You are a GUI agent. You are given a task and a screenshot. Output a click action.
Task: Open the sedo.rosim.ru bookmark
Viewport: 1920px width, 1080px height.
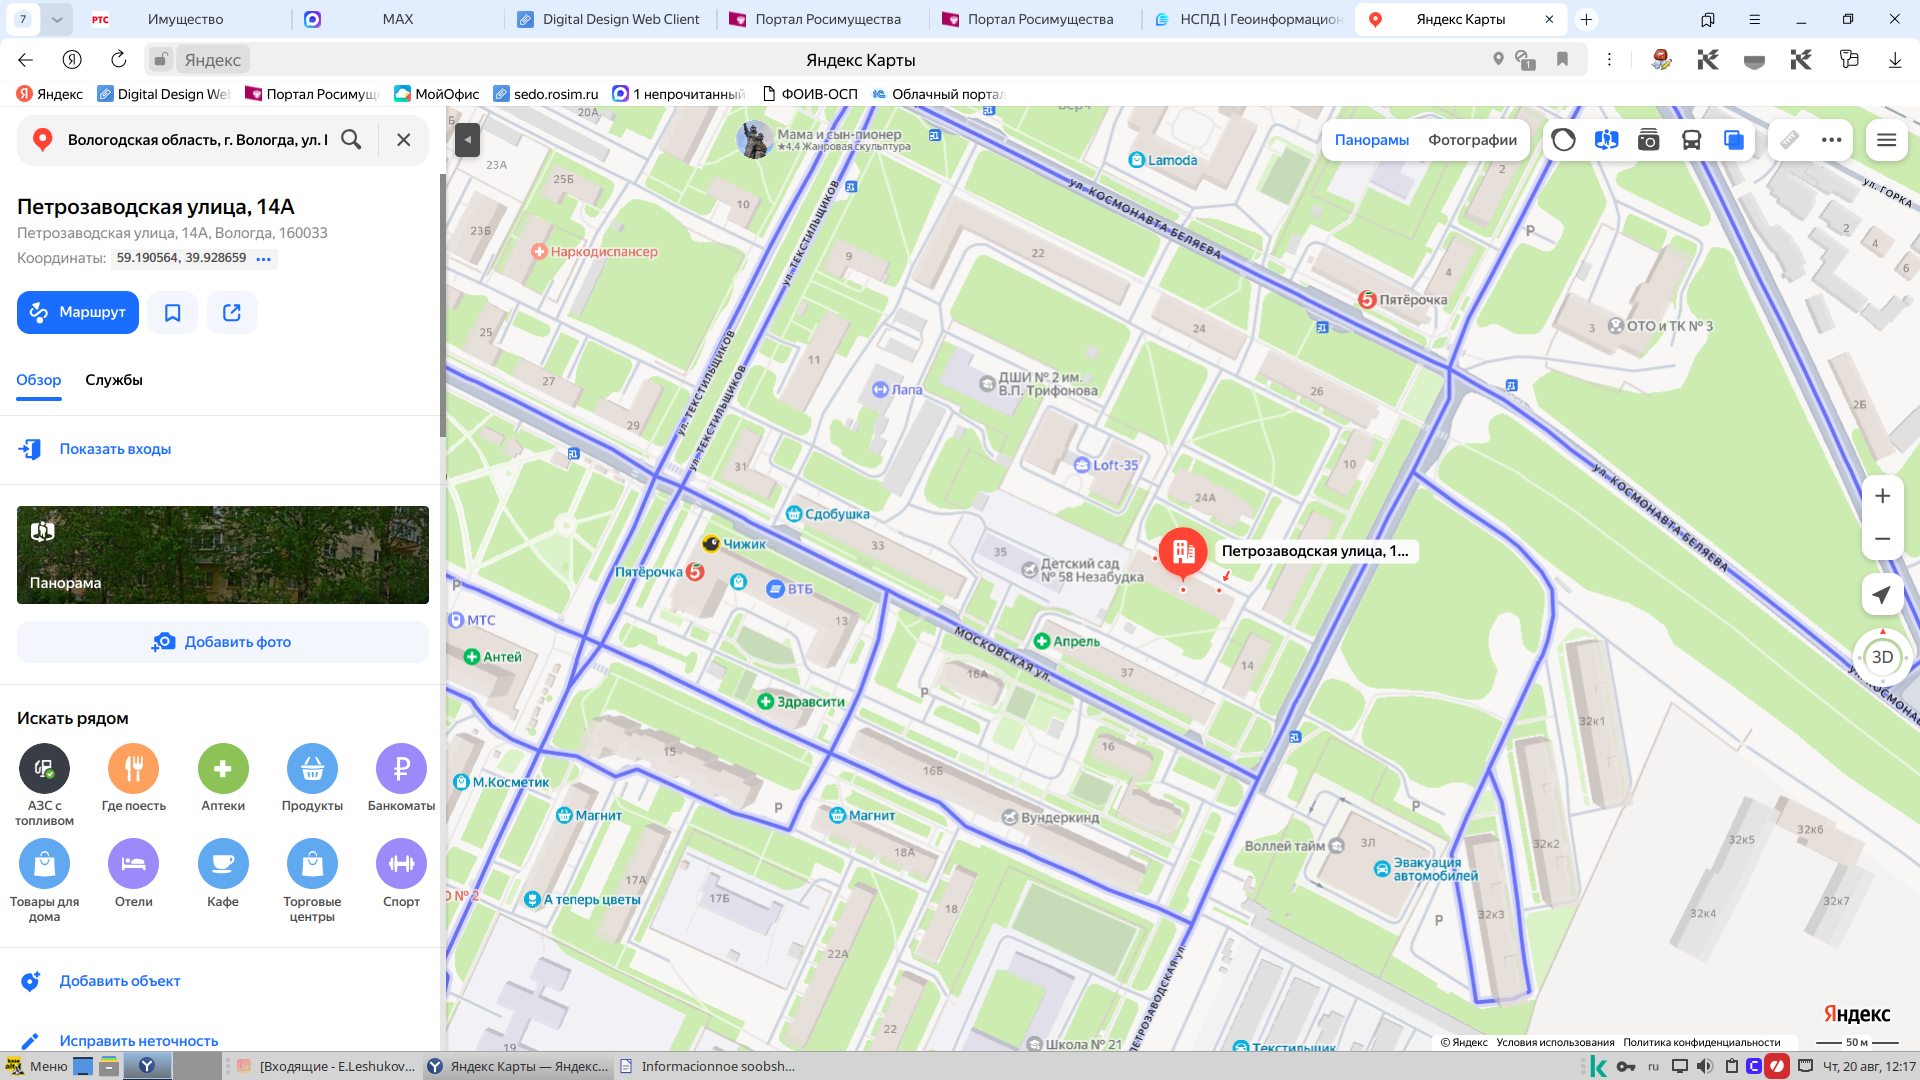[x=546, y=94]
